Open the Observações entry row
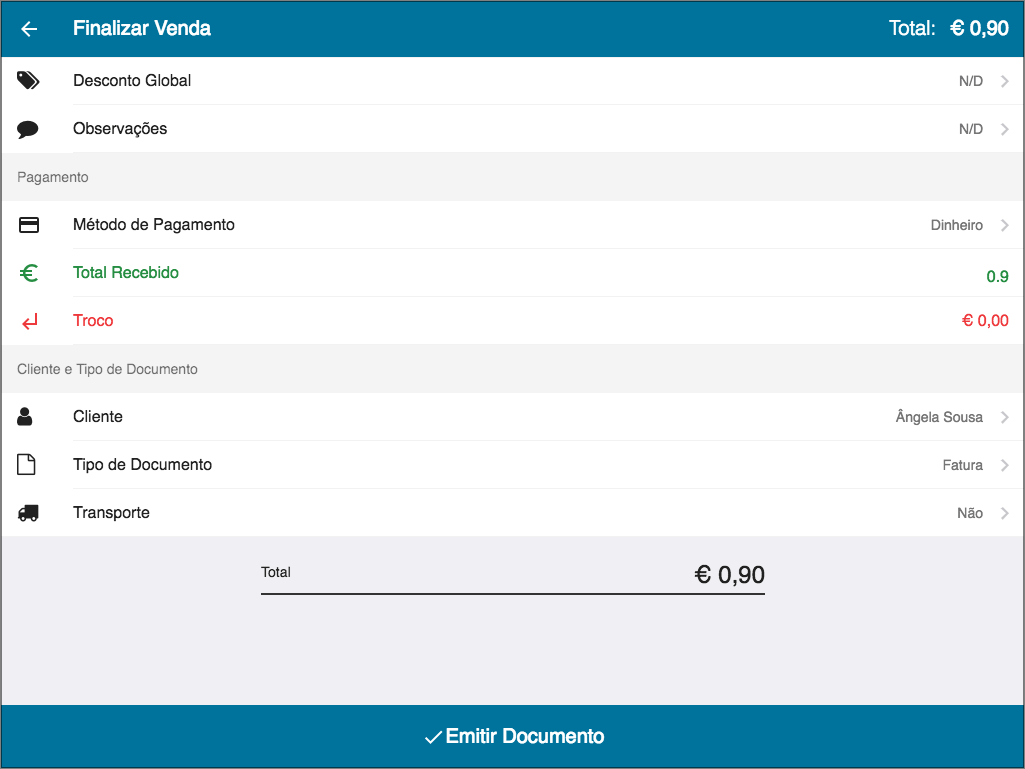 [x=512, y=128]
